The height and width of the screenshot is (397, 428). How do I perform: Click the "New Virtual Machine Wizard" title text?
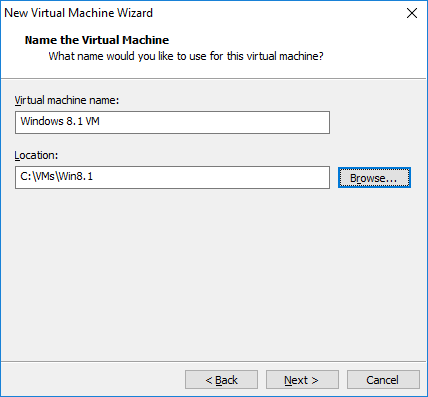pyautogui.click(x=79, y=13)
